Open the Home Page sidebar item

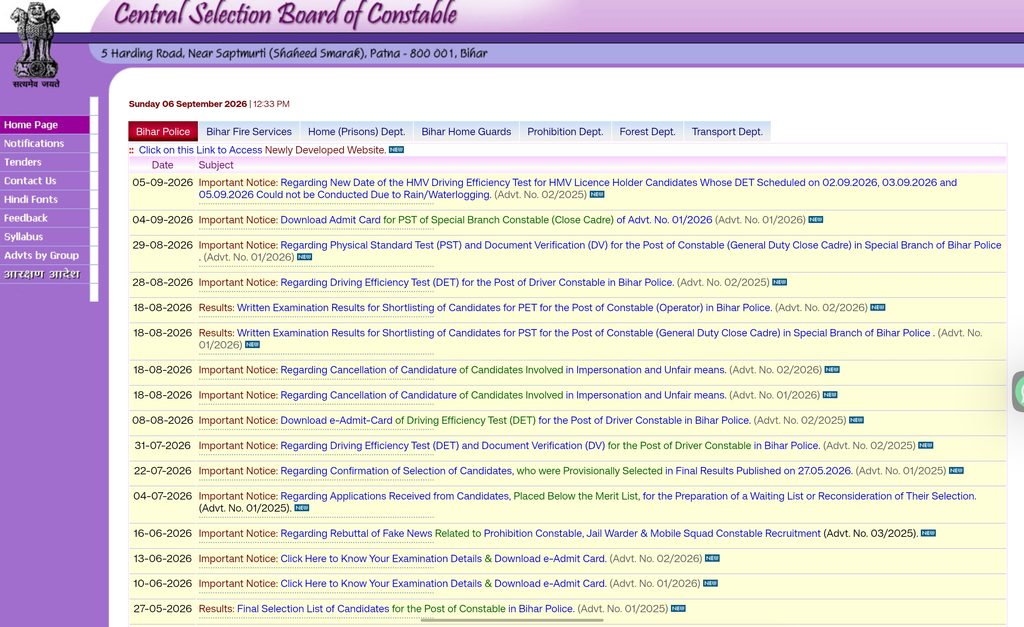(44, 125)
